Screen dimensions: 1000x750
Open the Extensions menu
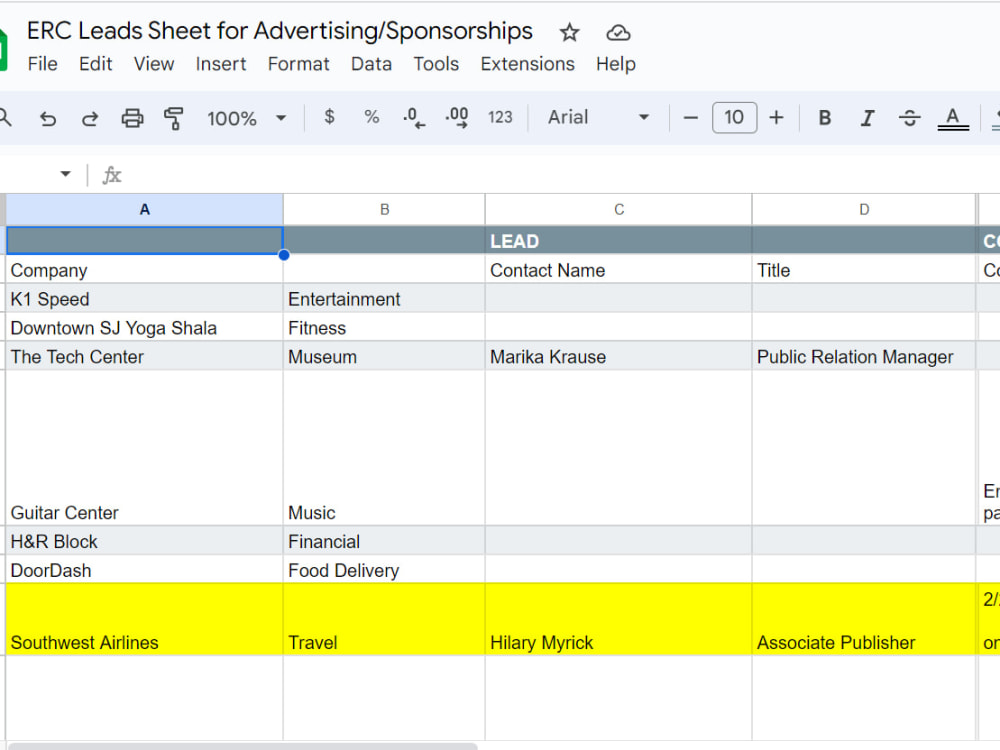coord(527,64)
